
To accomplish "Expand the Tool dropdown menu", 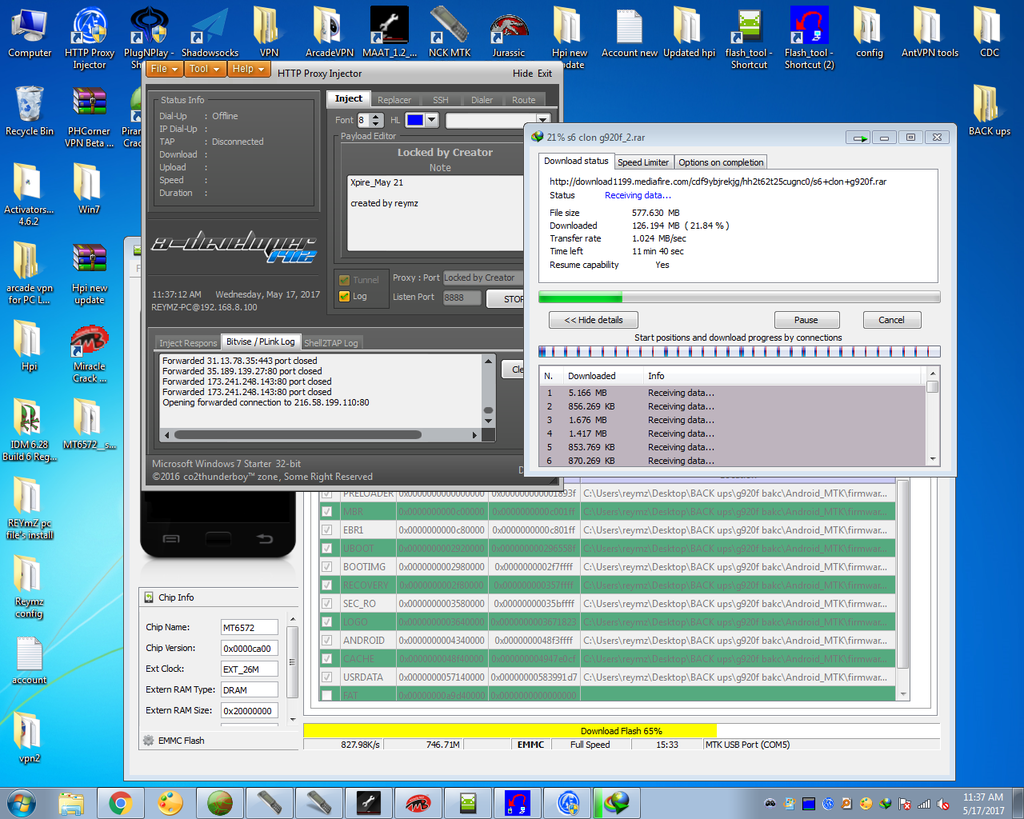I will [x=205, y=69].
